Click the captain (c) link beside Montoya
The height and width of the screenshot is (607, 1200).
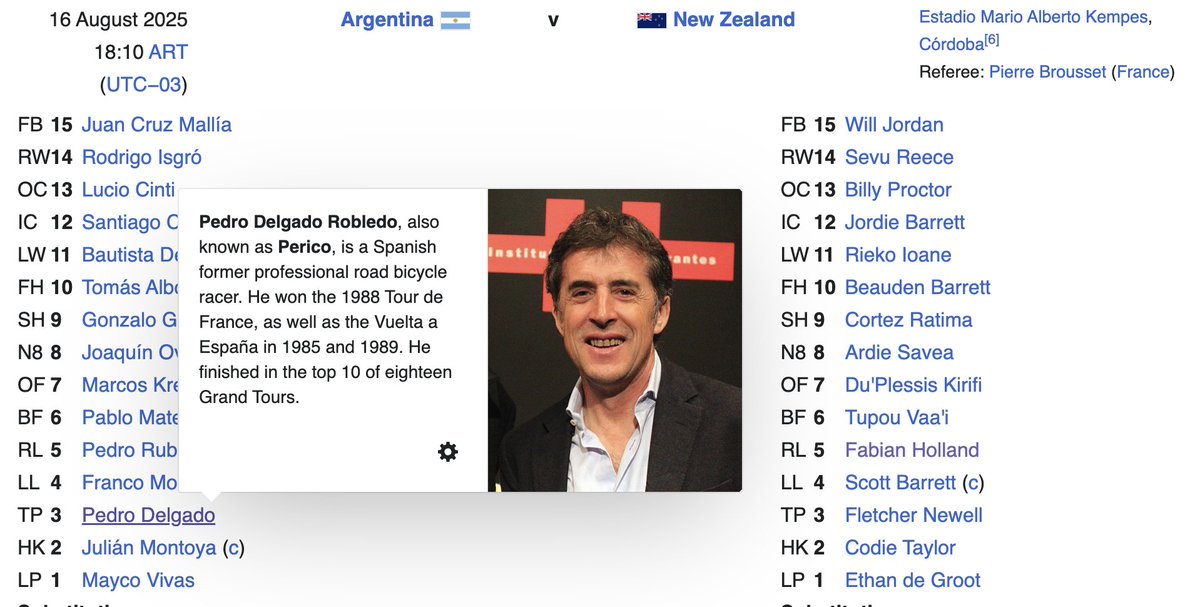[x=233, y=548]
